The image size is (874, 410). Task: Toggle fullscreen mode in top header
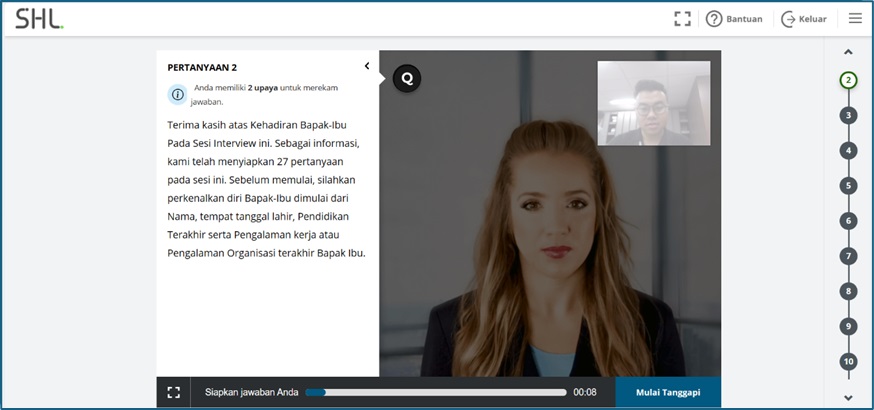(x=682, y=18)
